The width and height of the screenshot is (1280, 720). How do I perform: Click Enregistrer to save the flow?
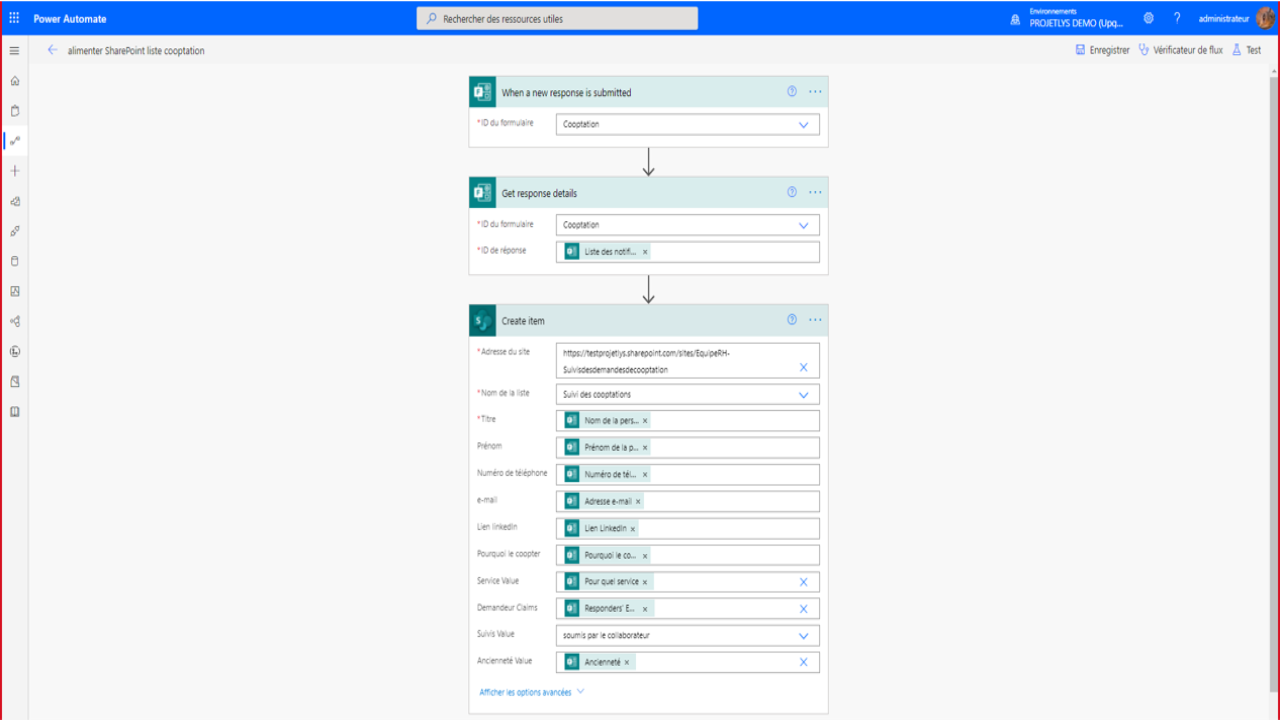1102,50
